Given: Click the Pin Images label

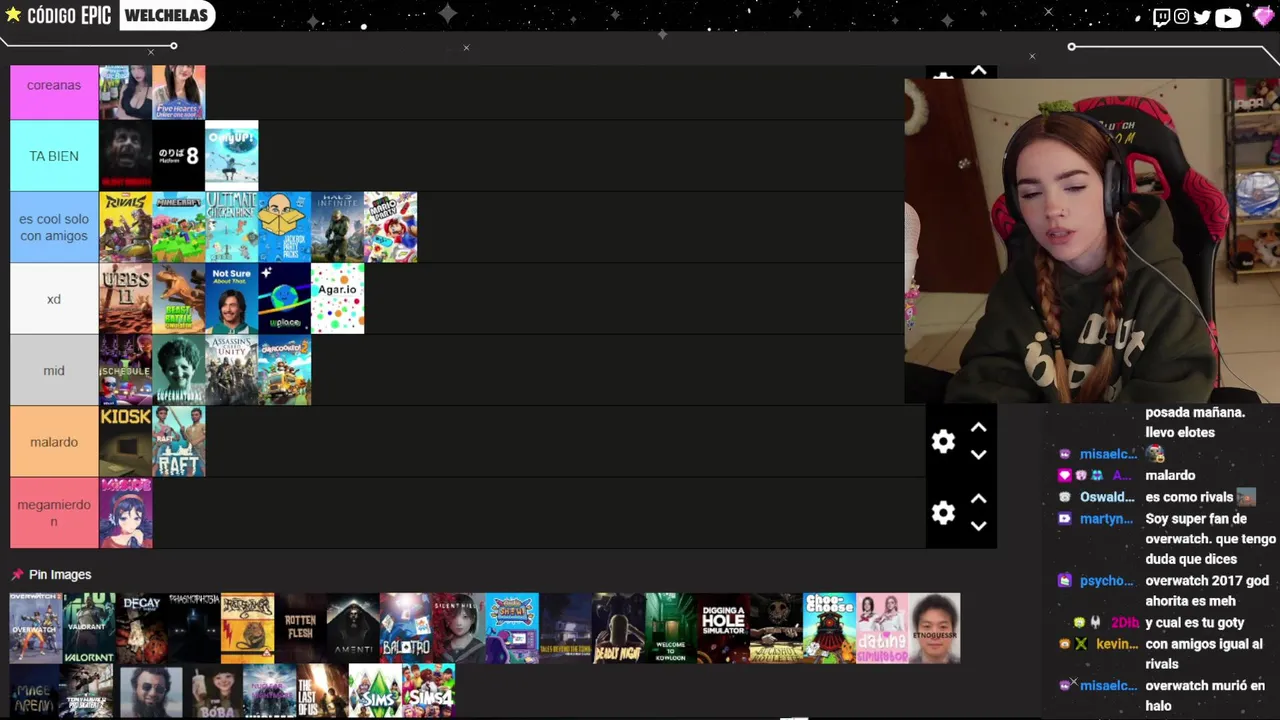Looking at the screenshot, I should click(60, 575).
